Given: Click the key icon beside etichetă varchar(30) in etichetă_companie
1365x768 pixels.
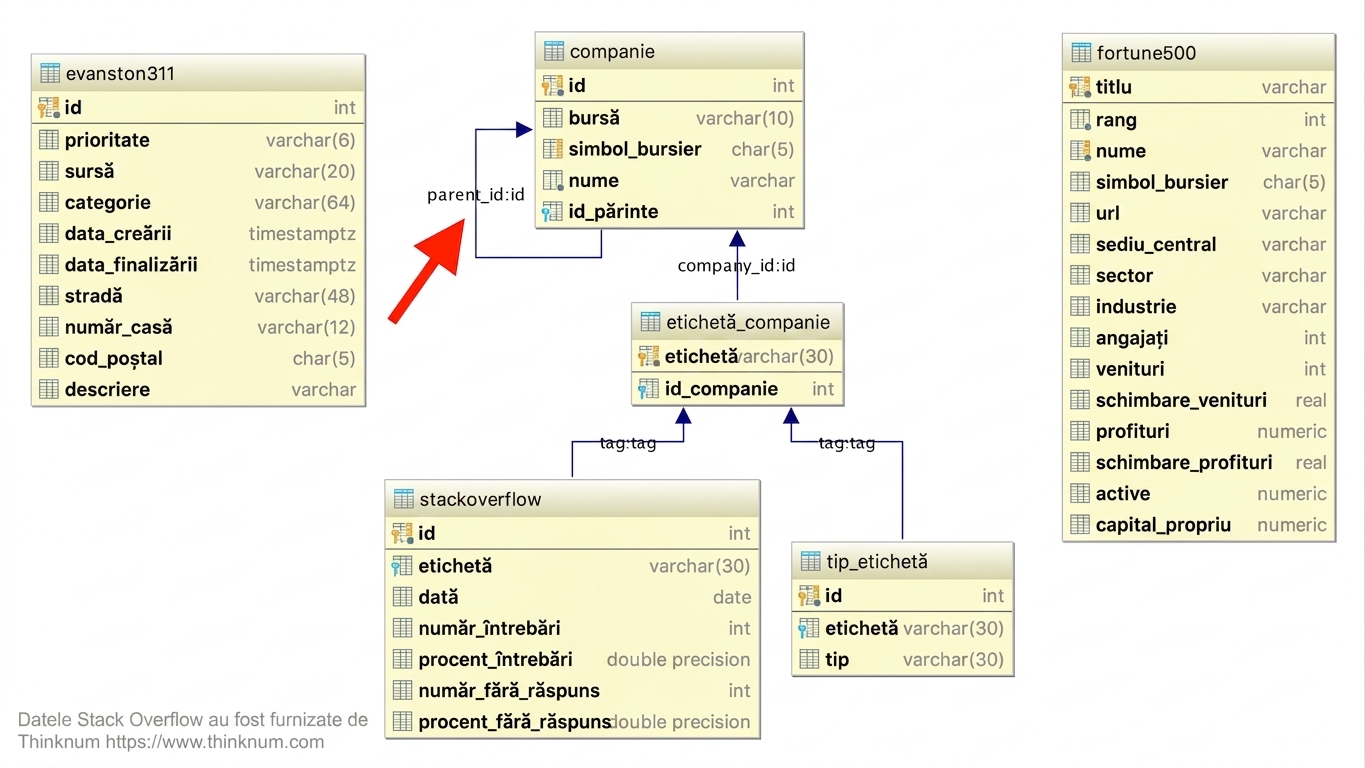Looking at the screenshot, I should coord(649,356).
